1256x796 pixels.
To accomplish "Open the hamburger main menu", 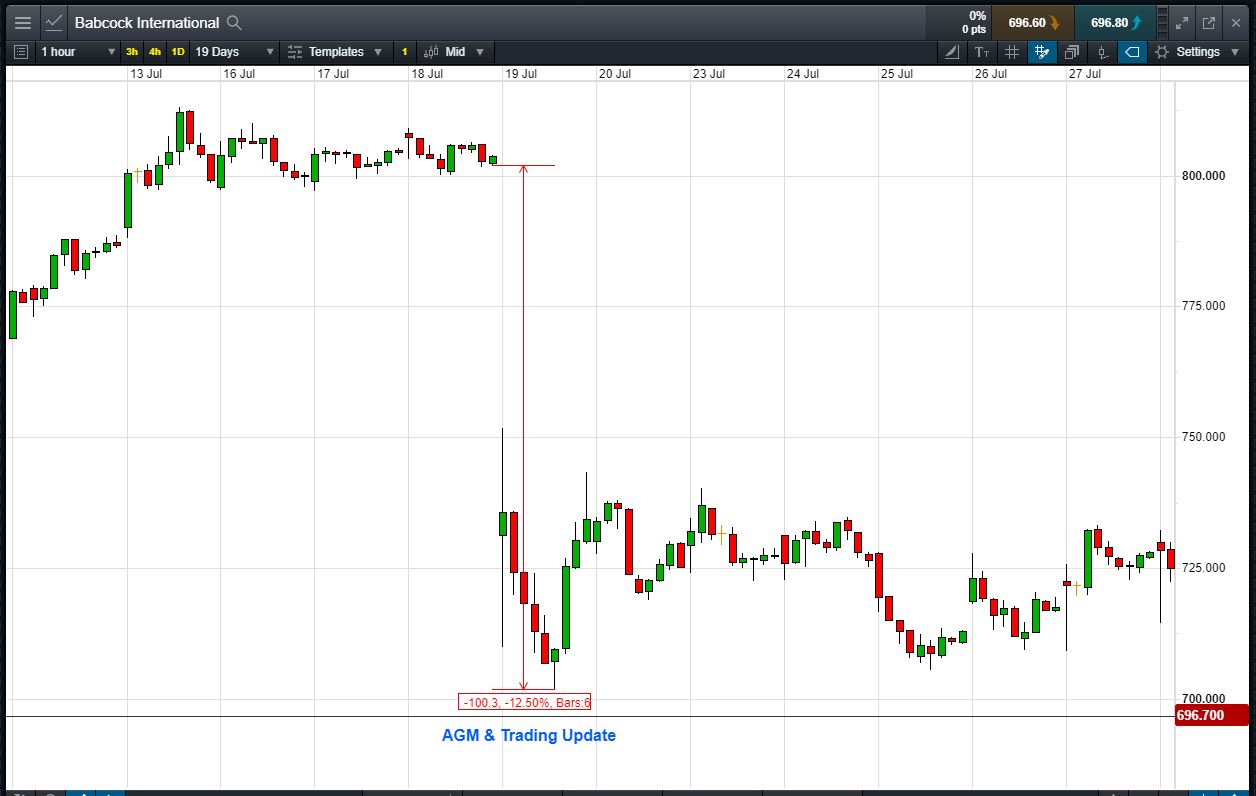I will point(22,22).
